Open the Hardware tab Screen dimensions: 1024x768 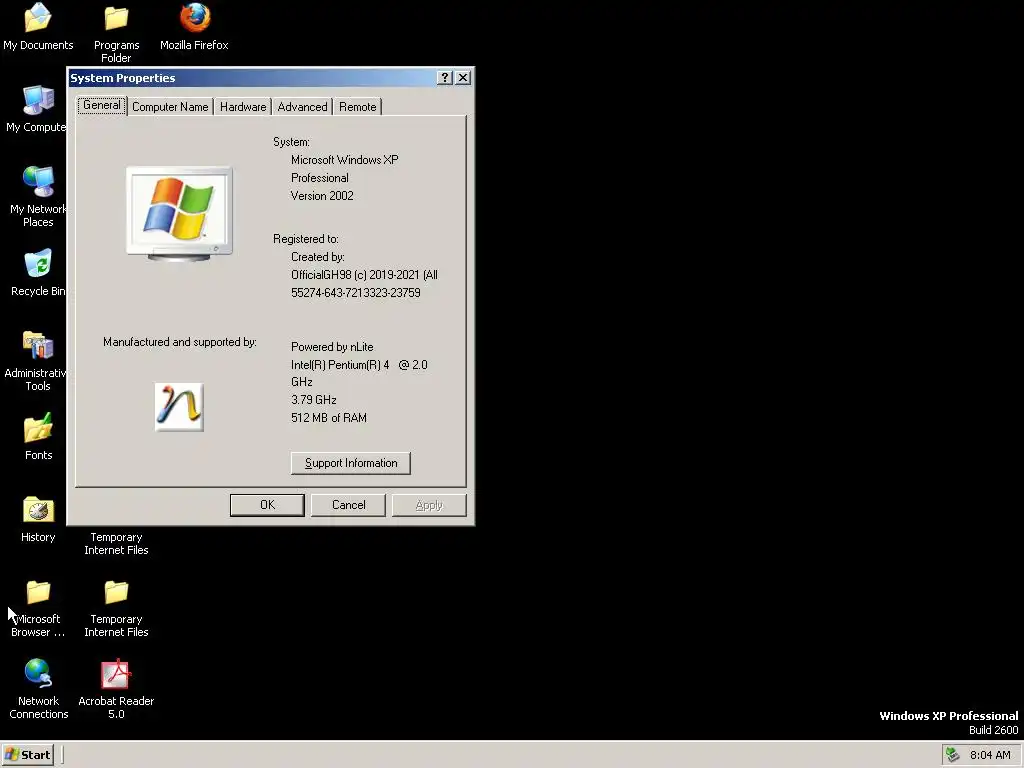point(243,107)
